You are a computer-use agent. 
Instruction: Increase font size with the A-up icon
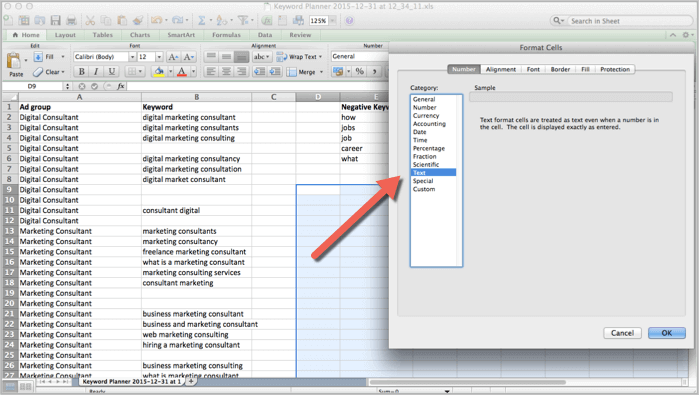tap(173, 57)
